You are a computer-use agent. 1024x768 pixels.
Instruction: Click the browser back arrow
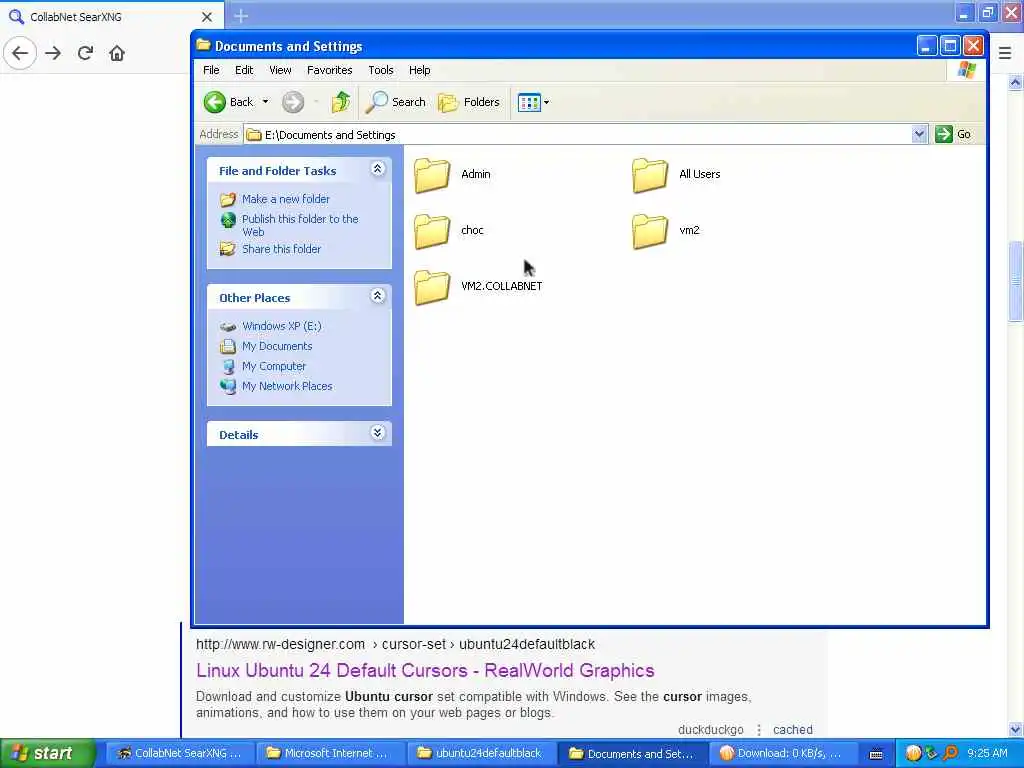point(20,53)
